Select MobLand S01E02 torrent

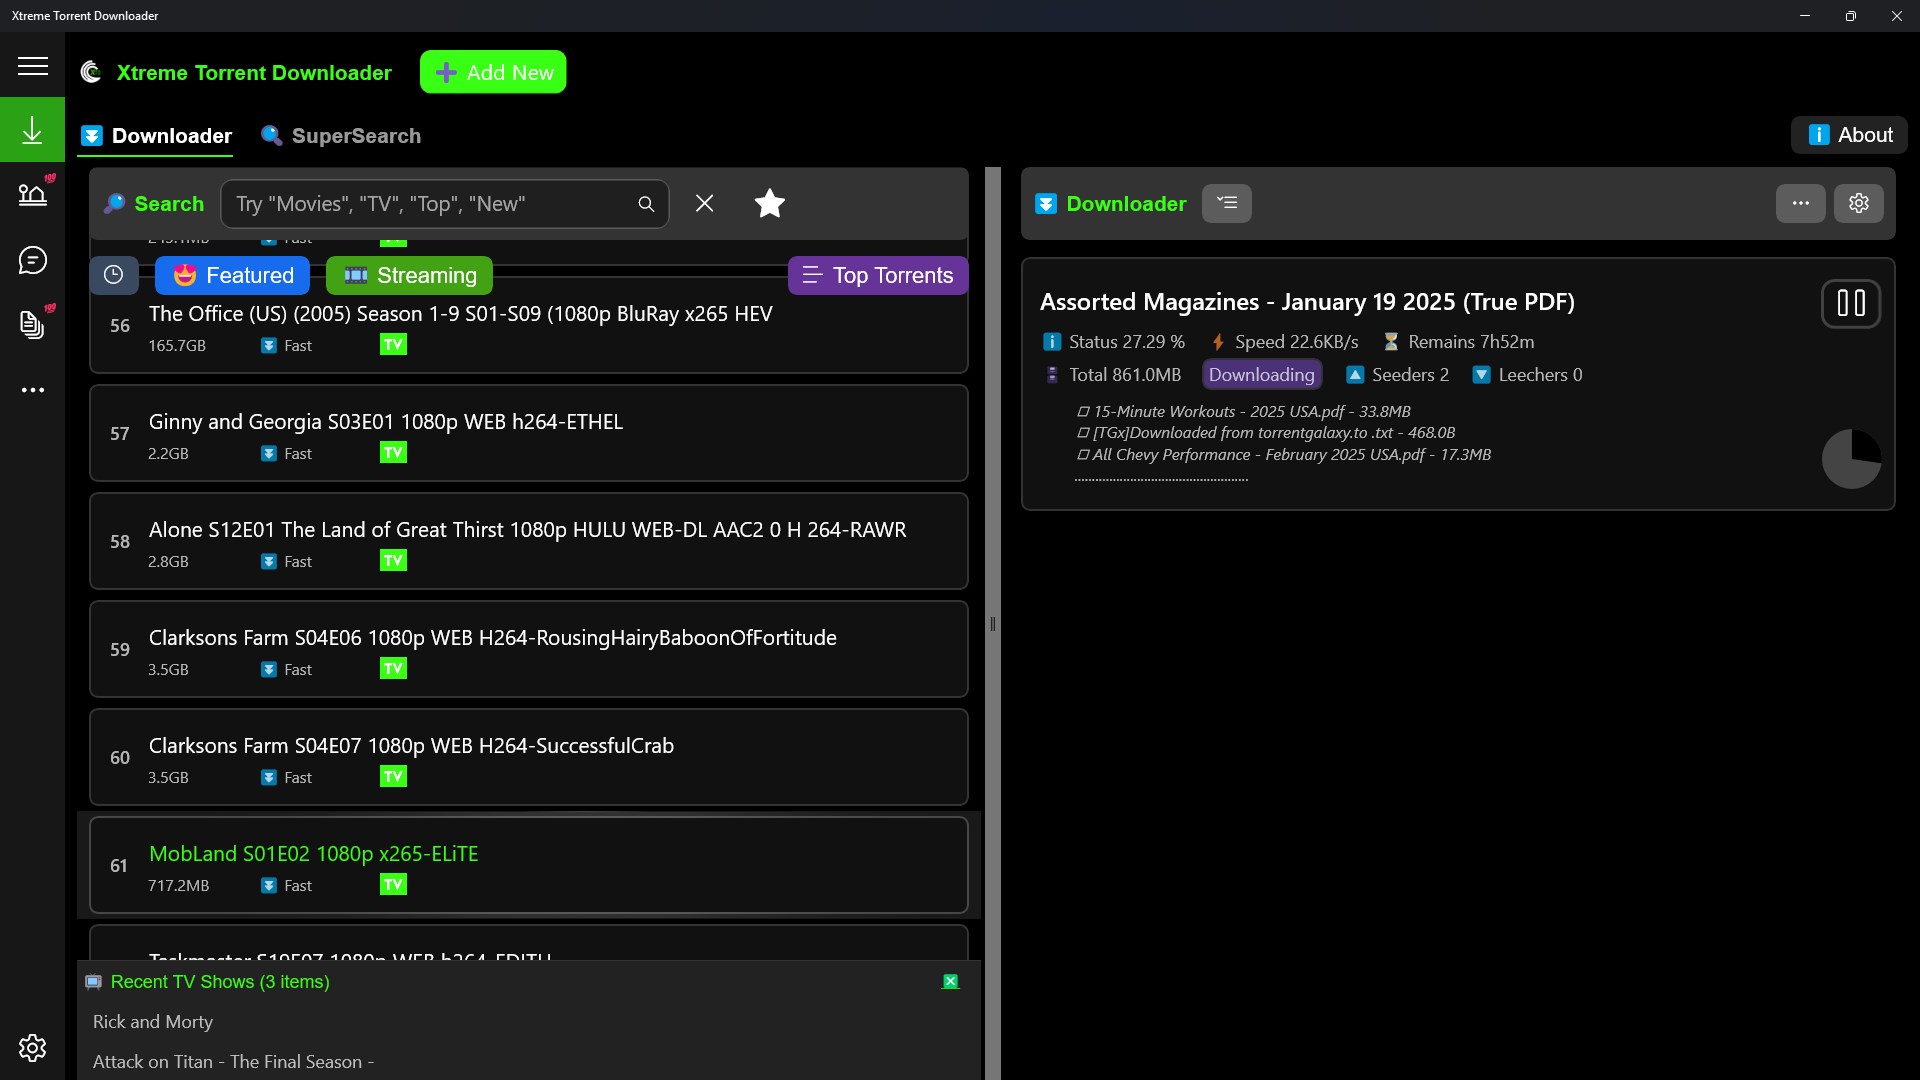(x=529, y=865)
